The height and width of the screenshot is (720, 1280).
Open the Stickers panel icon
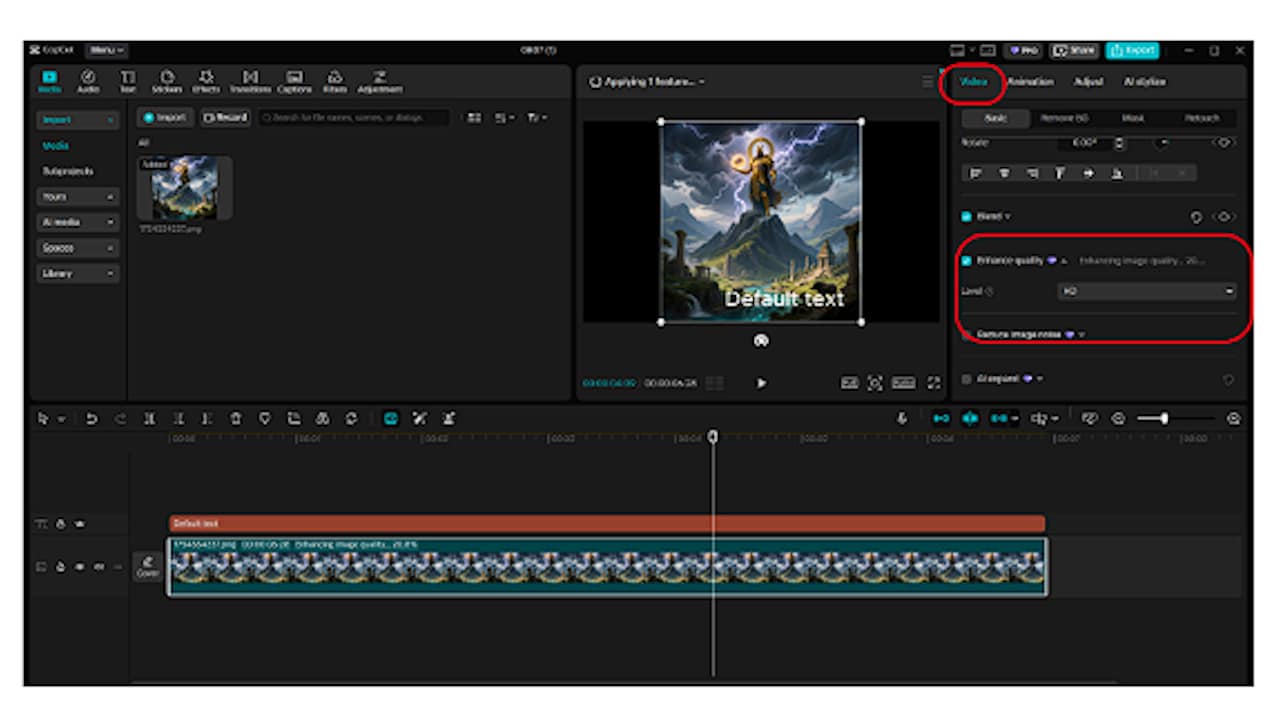pyautogui.click(x=168, y=81)
